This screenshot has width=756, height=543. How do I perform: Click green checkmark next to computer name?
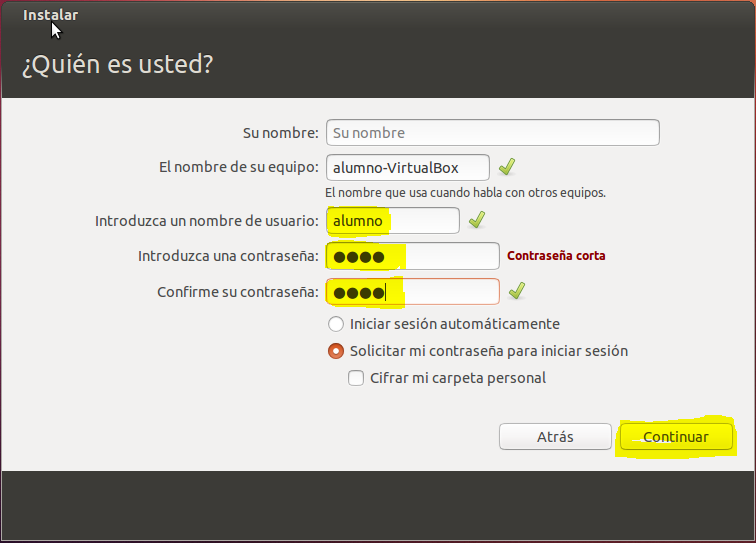coord(507,167)
